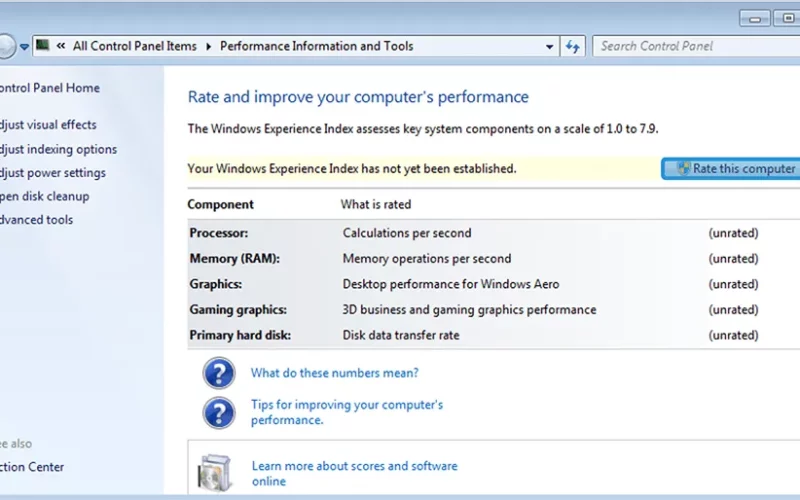Click the Primary hard disk: row label
Image resolution: width=800 pixels, height=500 pixels.
tap(240, 335)
